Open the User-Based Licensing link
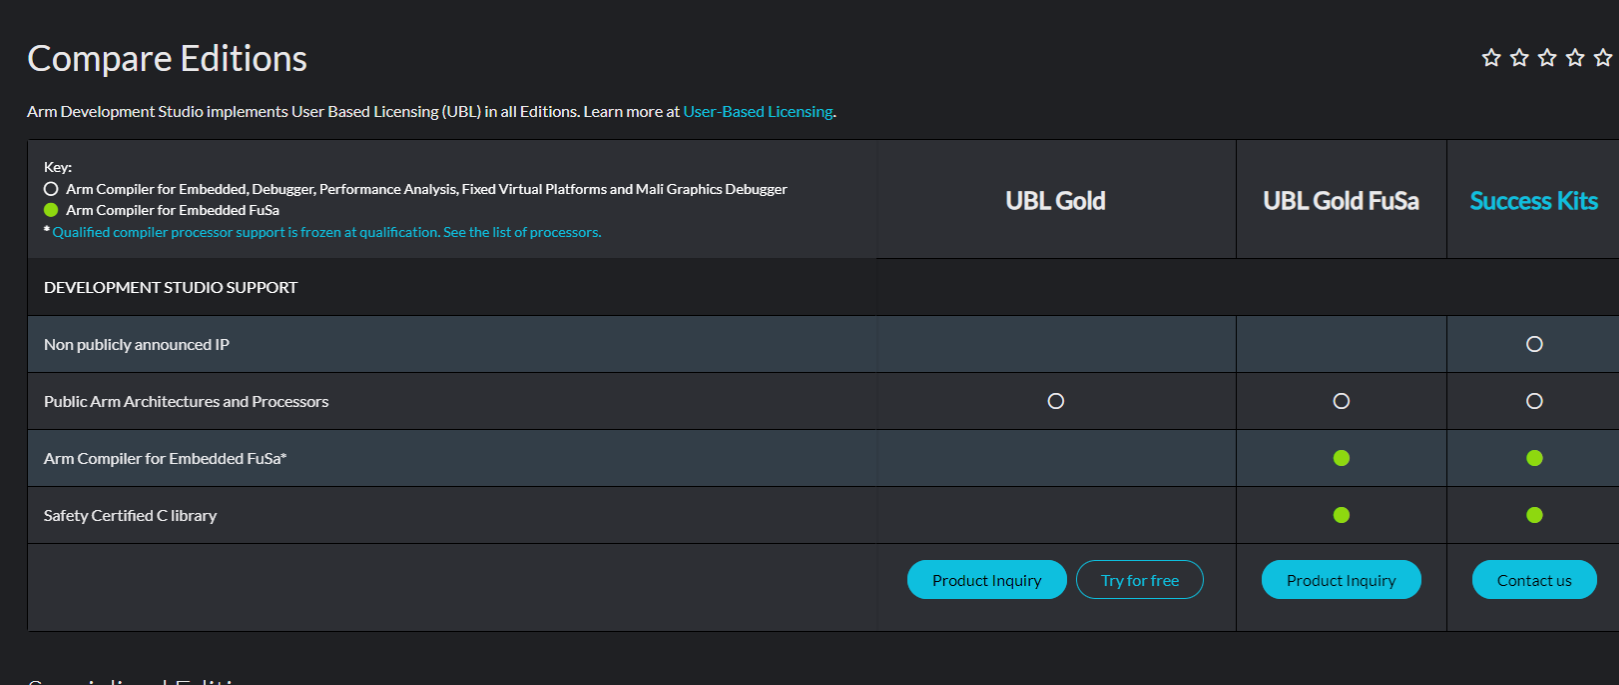Image resolution: width=1619 pixels, height=685 pixels. coord(758,112)
